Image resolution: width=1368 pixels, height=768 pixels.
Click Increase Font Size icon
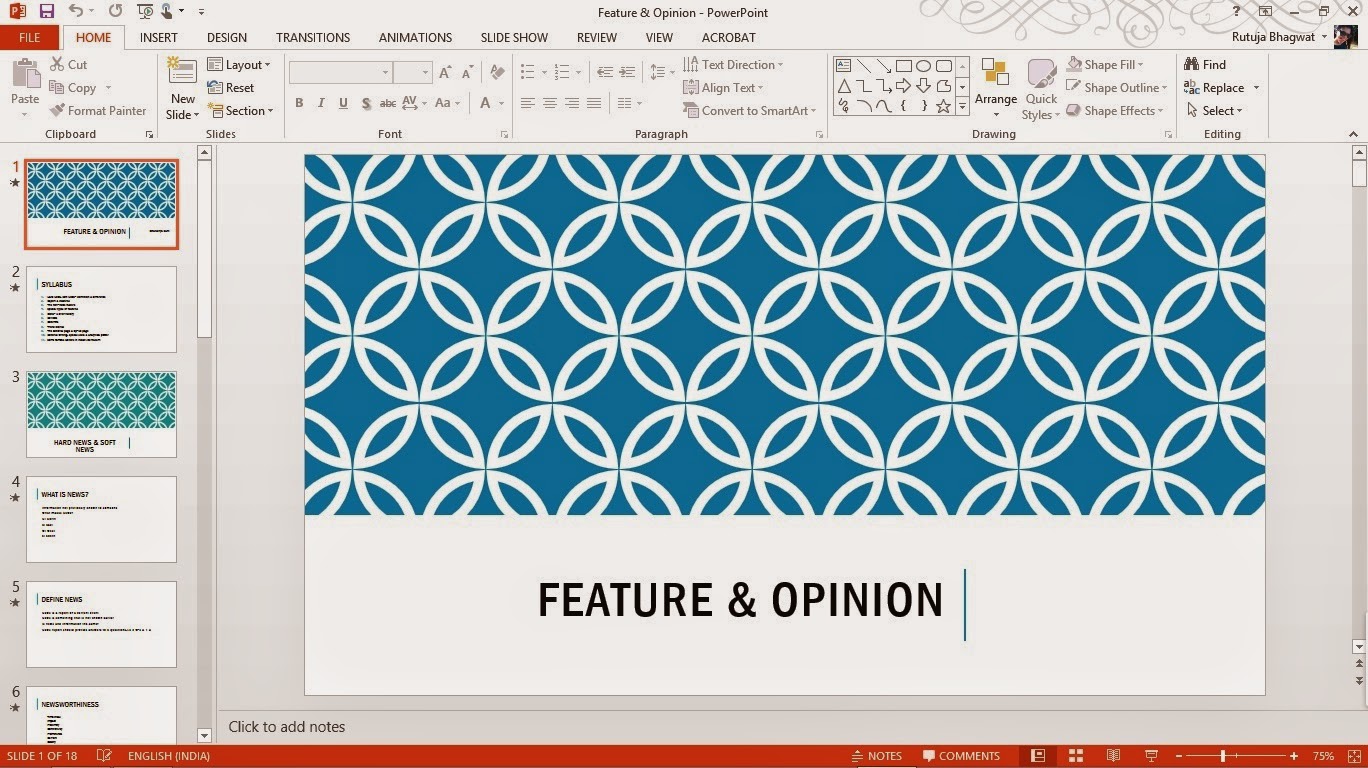pyautogui.click(x=446, y=72)
